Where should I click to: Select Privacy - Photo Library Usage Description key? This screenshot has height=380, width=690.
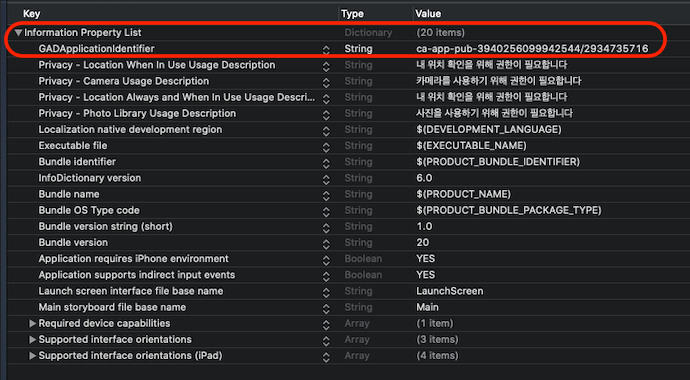coord(137,113)
